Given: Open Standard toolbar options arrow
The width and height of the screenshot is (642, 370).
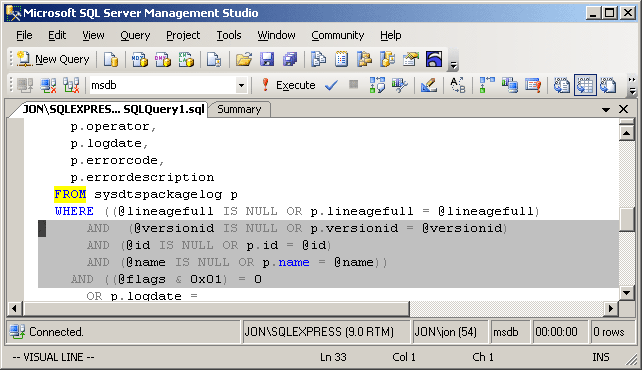Looking at the screenshot, I should click(453, 65).
